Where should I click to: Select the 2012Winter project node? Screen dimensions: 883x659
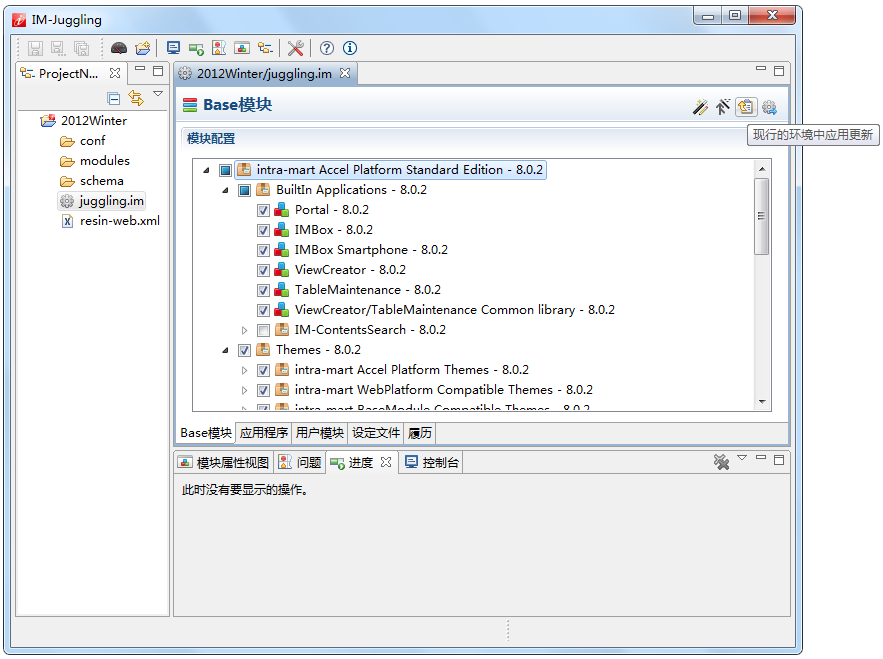tap(84, 121)
